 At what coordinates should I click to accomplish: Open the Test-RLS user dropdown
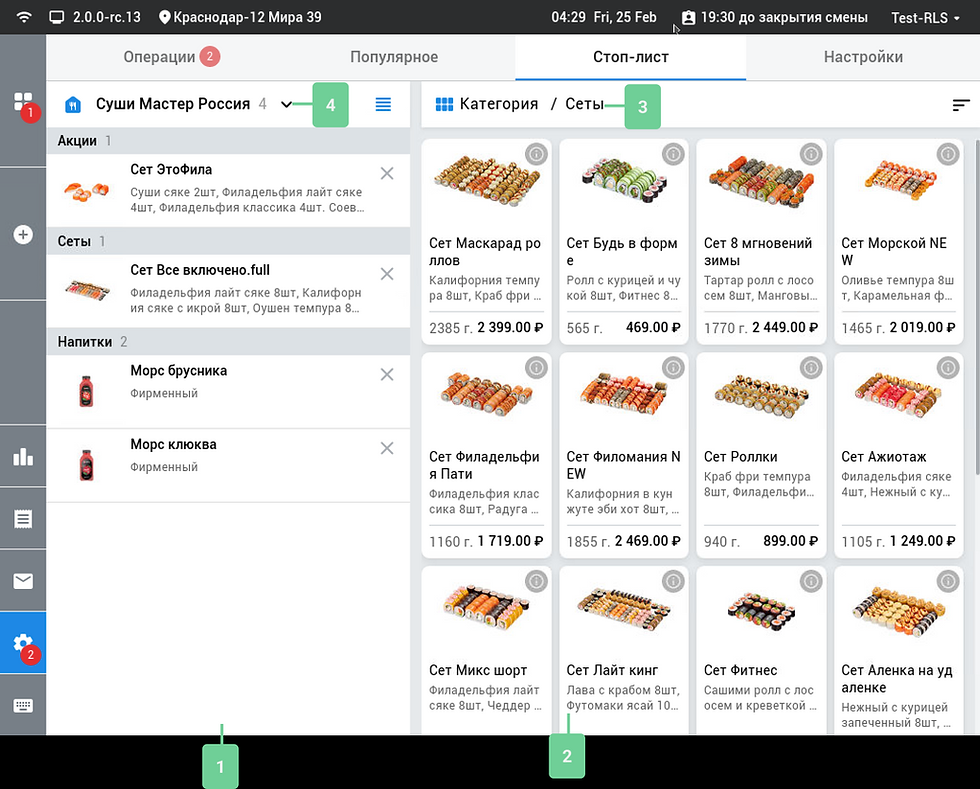pyautogui.click(x=925, y=18)
